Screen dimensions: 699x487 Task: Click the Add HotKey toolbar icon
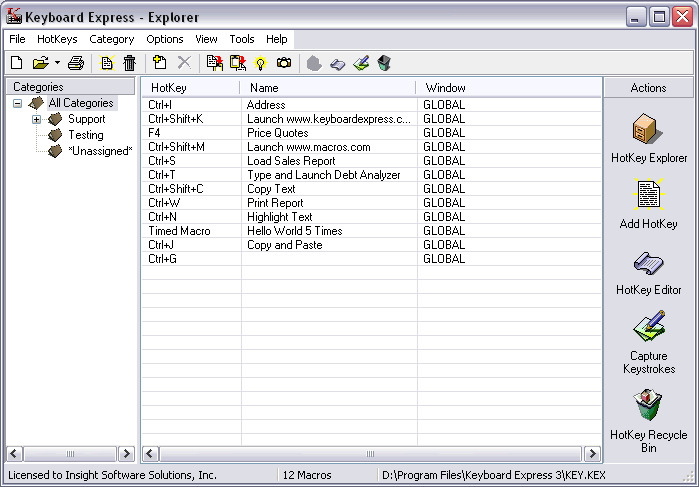coord(107,63)
